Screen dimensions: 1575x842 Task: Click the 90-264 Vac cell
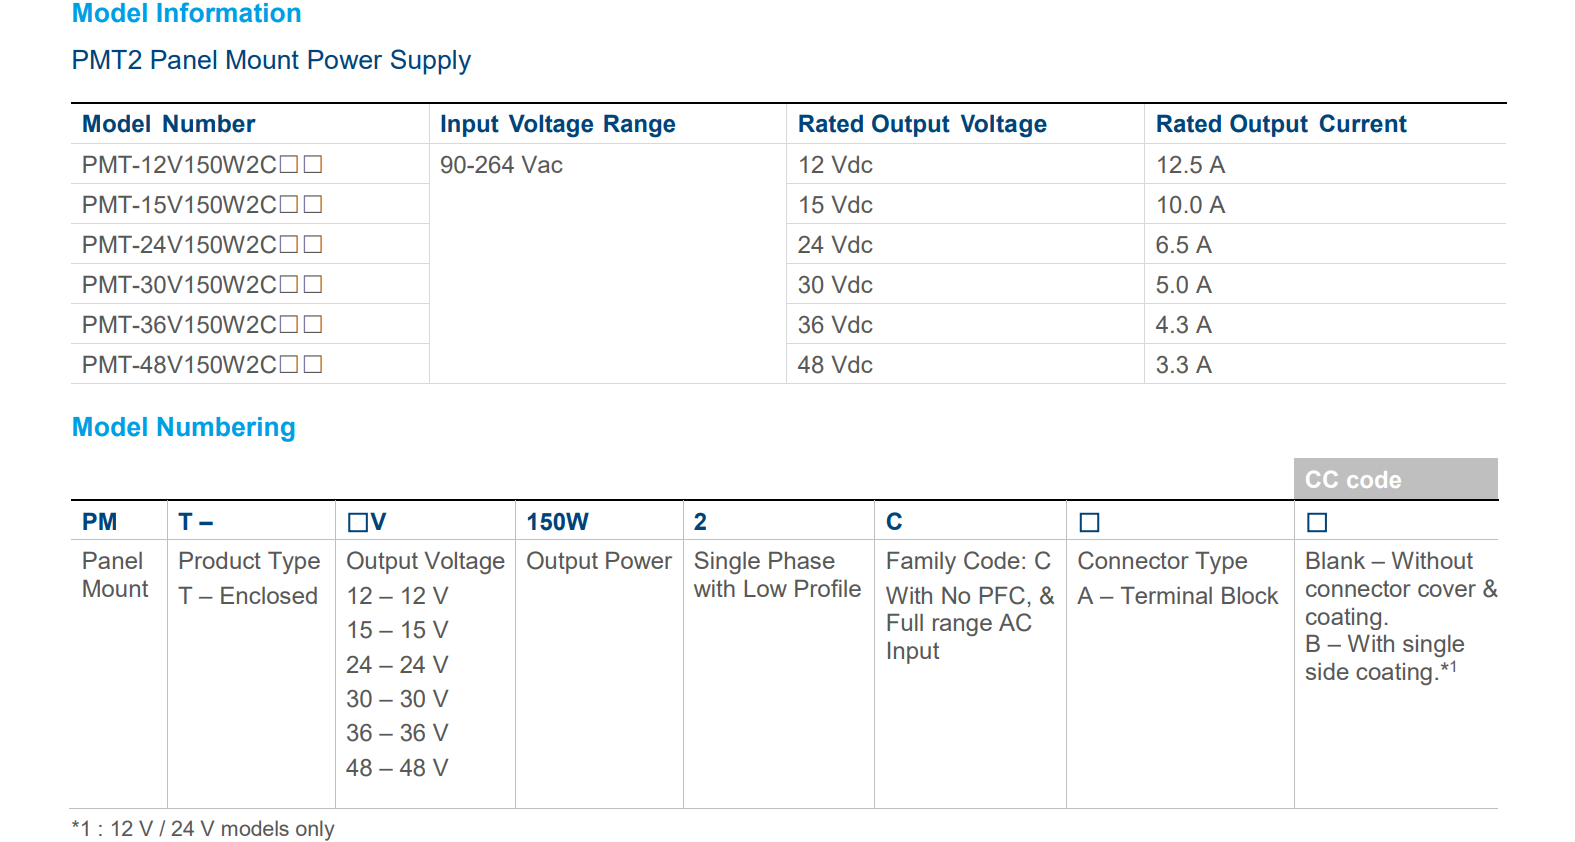point(501,165)
